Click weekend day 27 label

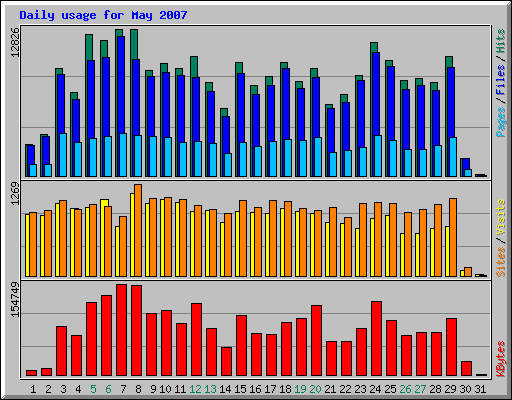[x=420, y=389]
